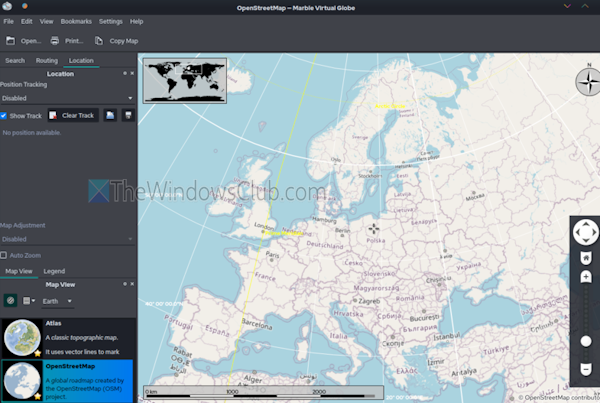This screenshot has height=403, width=600.
Task: Open the Bookmarks menu
Action: coord(76,21)
